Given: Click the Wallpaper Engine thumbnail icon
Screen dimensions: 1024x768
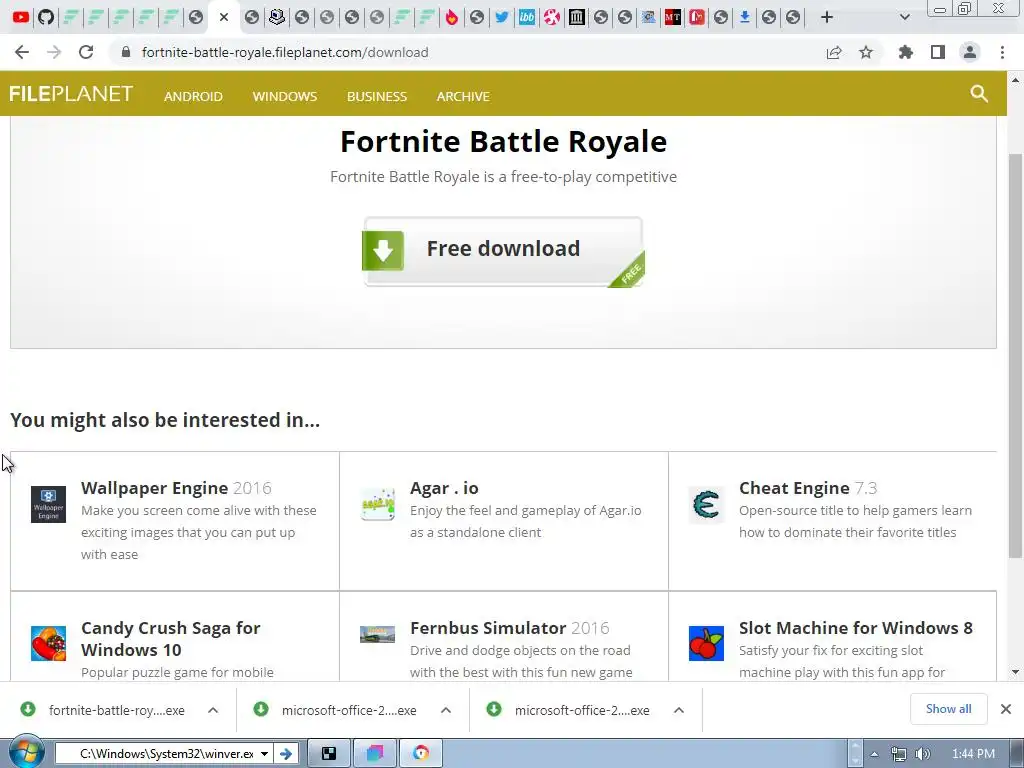Looking at the screenshot, I should 48,504.
